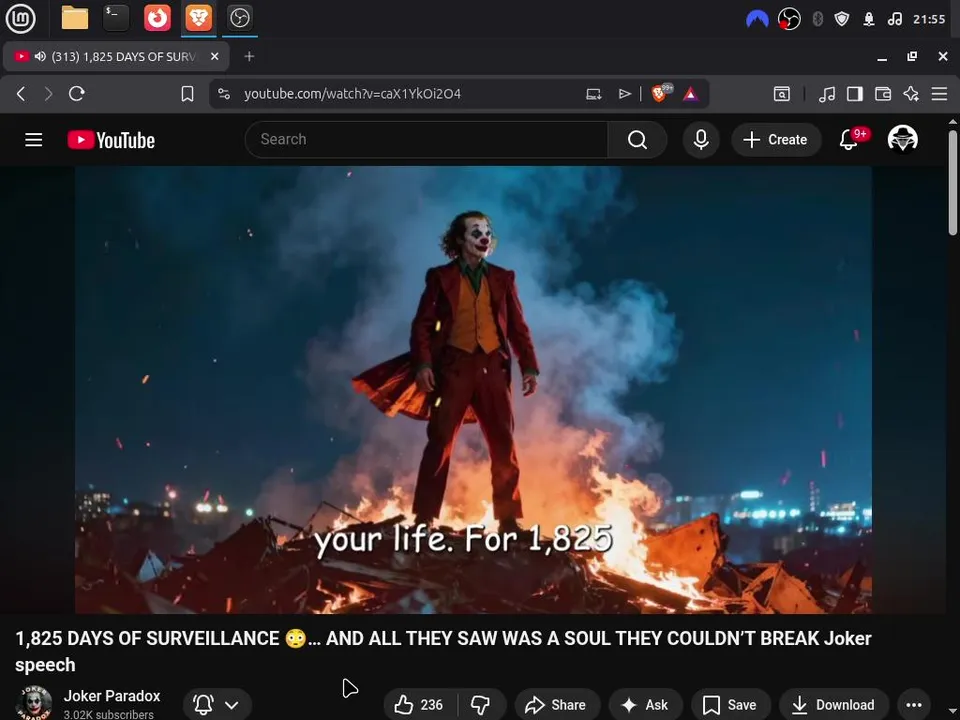Screen dimensions: 960x720
Task: Dislike this video
Action: coord(481,705)
